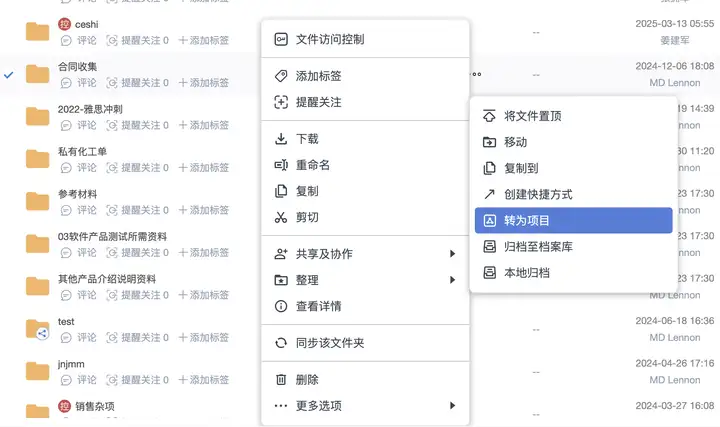Click the 删除 trash can icon

281,380
